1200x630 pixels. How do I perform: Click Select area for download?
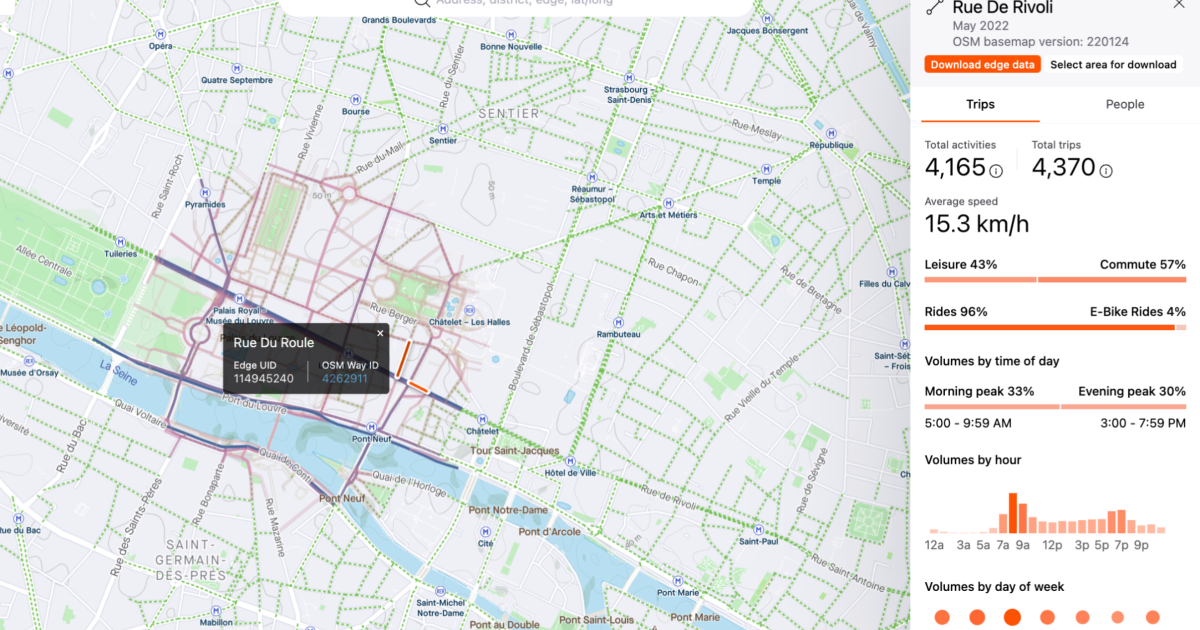click(x=1114, y=64)
